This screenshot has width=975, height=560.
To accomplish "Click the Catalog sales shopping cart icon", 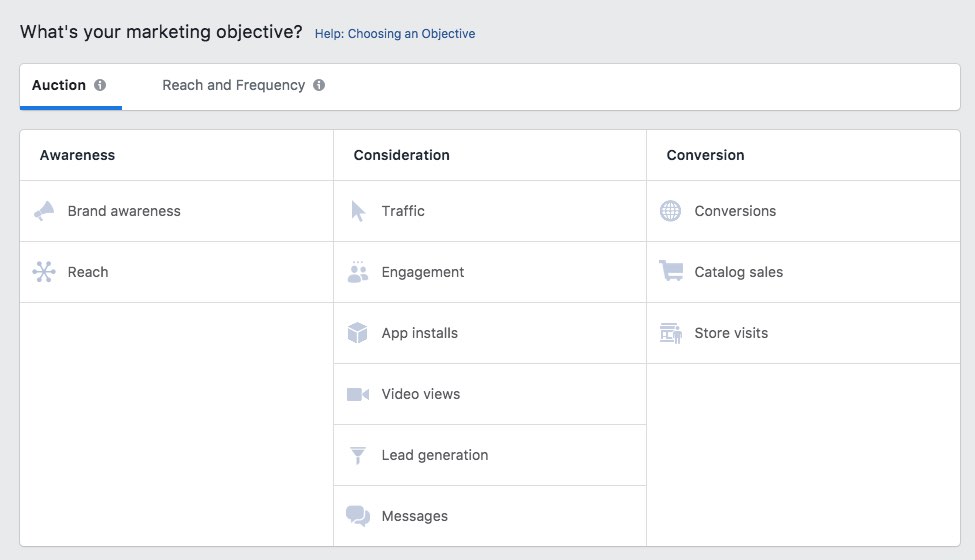I will (671, 271).
